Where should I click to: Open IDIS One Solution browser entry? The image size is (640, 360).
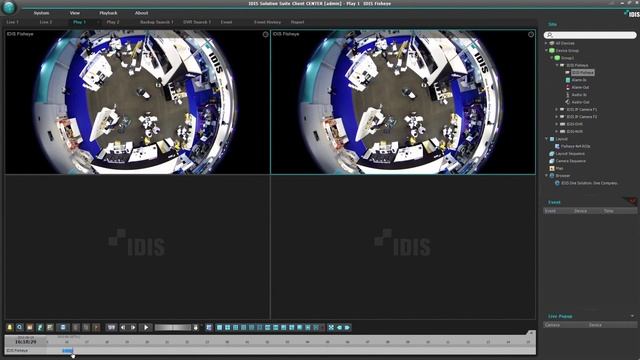[x=589, y=183]
